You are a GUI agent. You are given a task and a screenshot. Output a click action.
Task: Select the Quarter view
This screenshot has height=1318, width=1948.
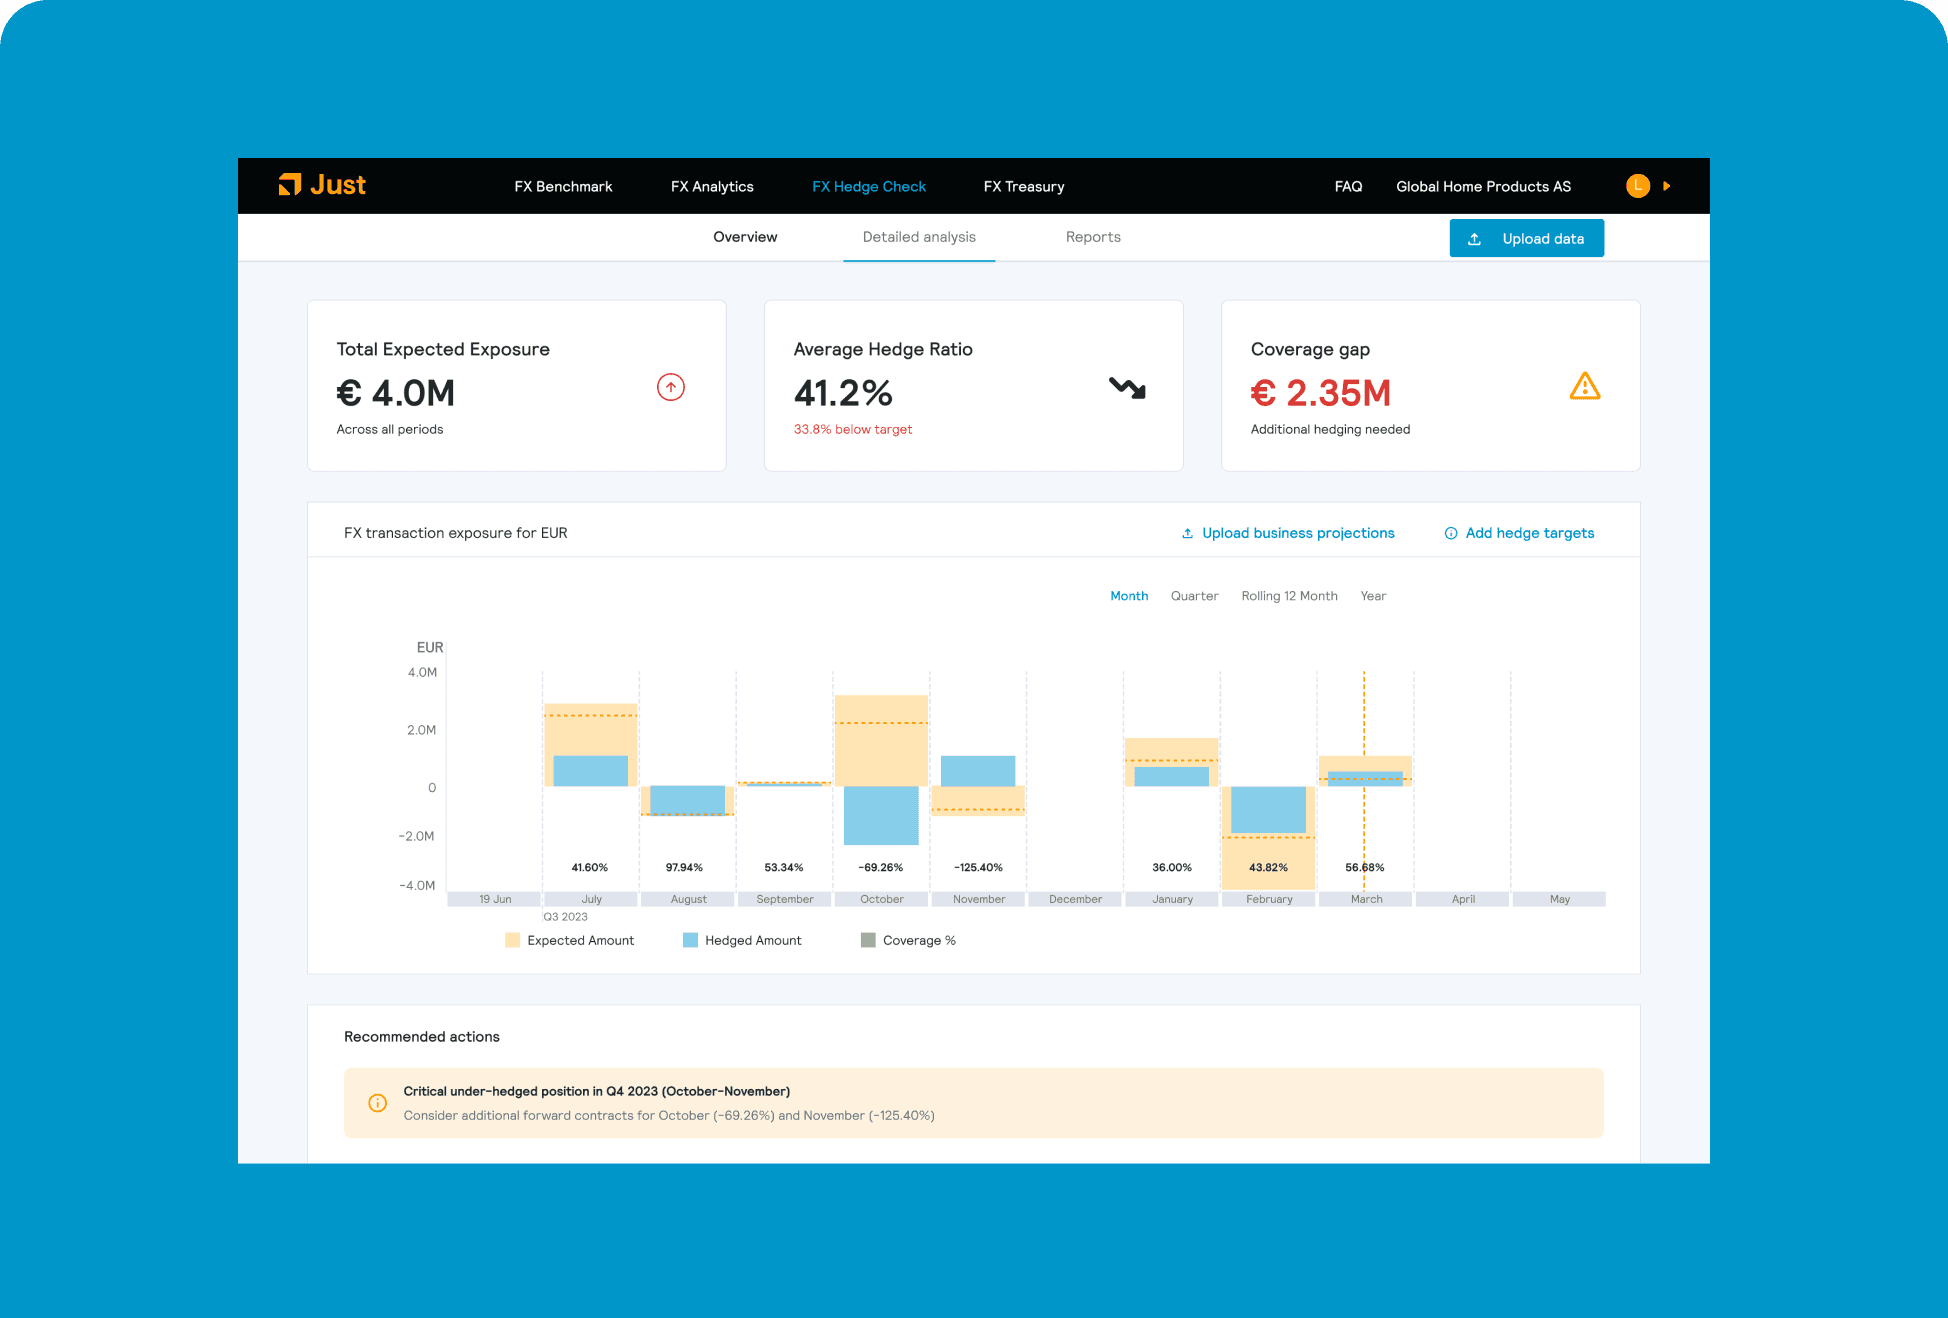coord(1194,596)
